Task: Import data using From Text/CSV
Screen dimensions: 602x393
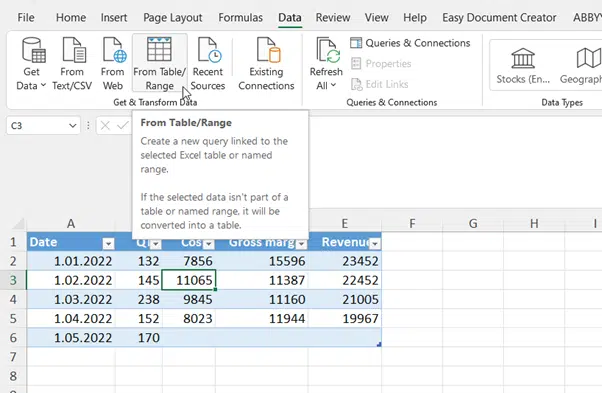Action: click(x=72, y=64)
